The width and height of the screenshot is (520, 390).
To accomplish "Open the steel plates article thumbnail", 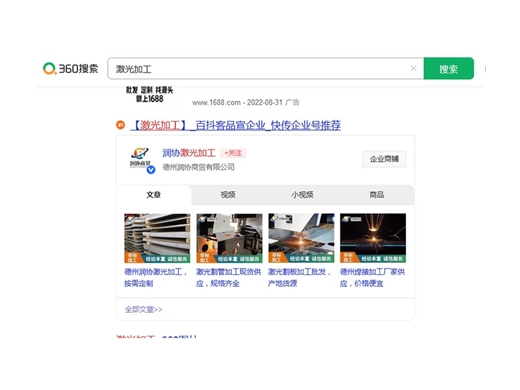I will pos(157,238).
